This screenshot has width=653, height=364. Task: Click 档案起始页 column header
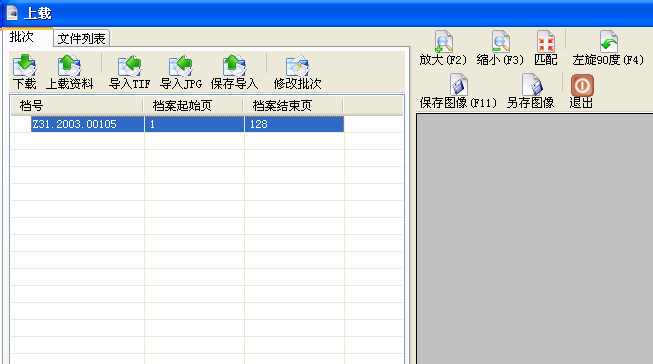pos(193,106)
